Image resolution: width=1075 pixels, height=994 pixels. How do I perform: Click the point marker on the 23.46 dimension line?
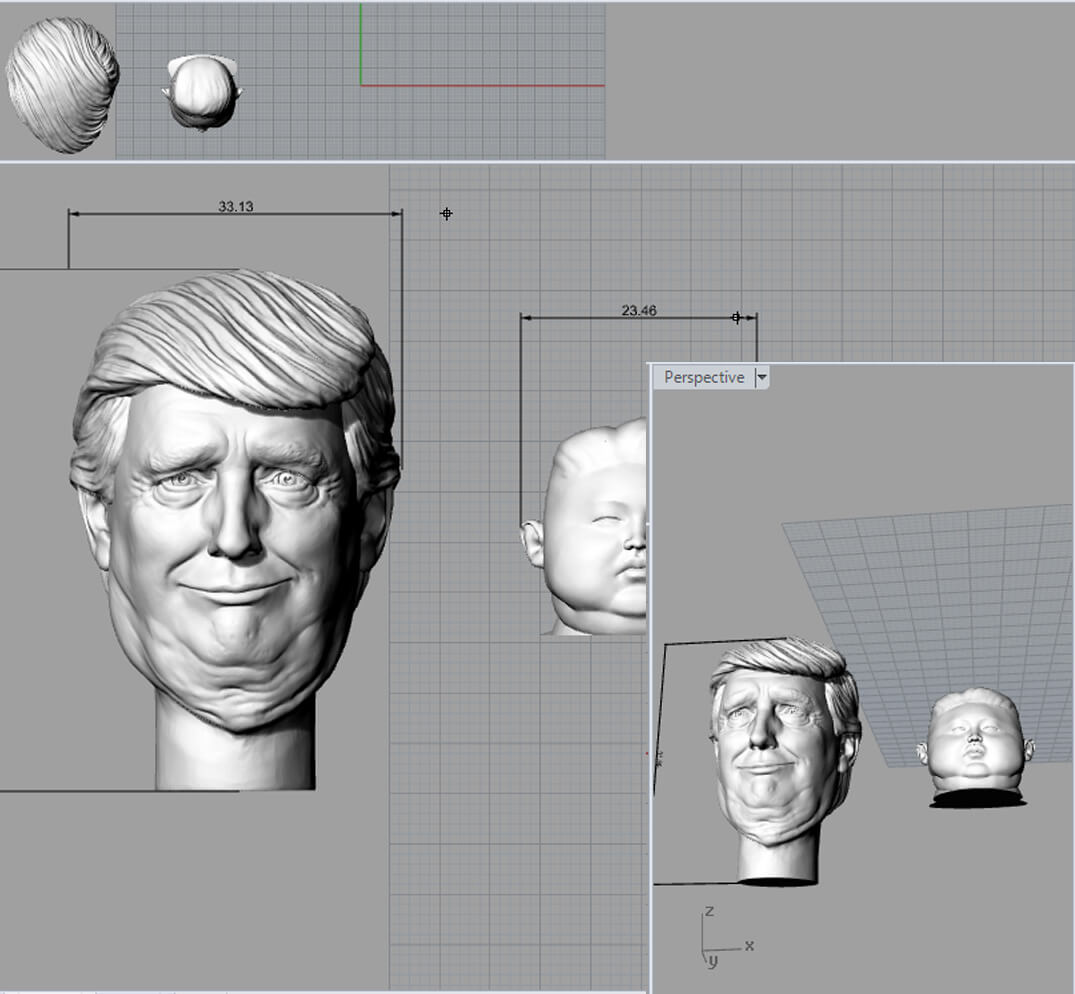click(736, 317)
